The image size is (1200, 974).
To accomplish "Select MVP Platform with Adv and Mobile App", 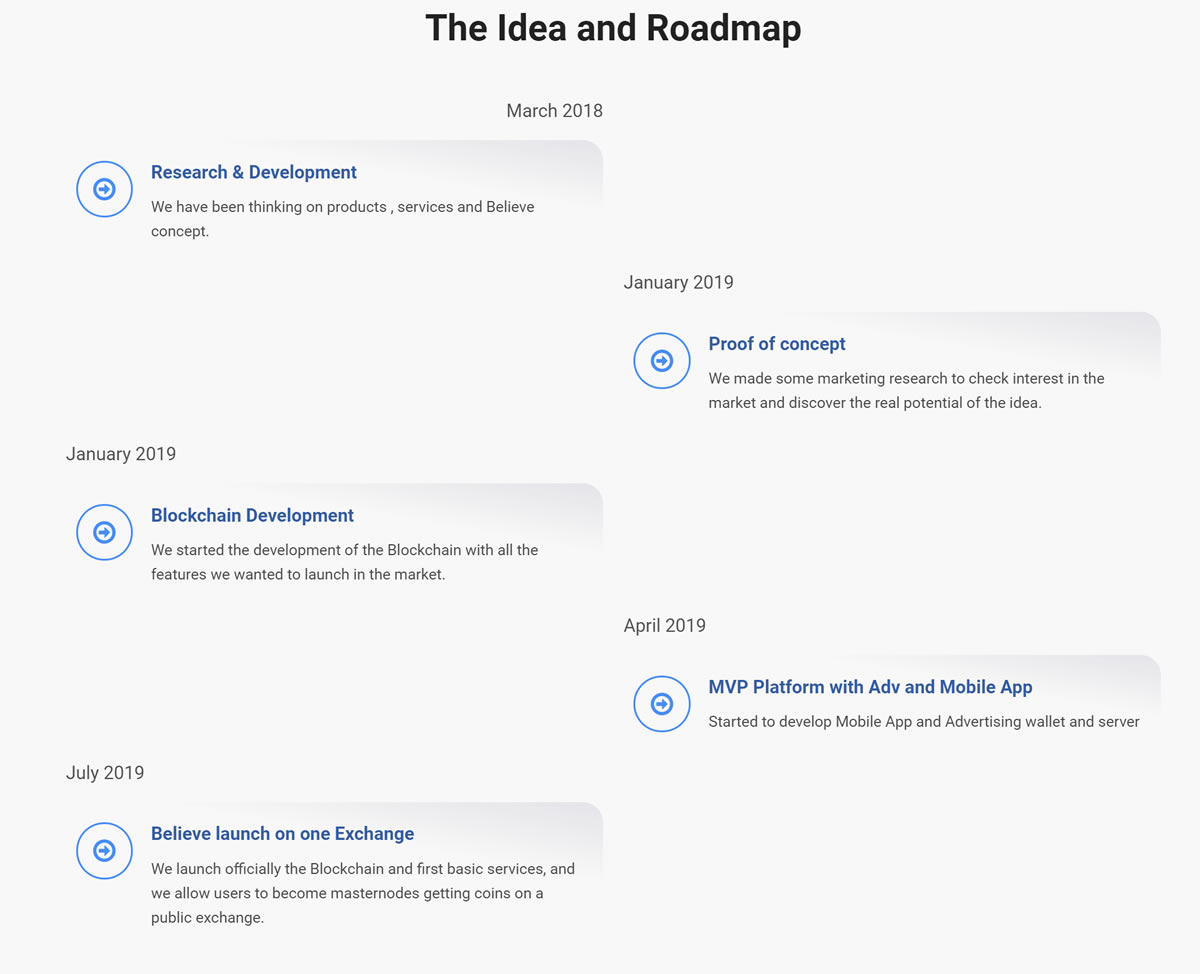I will click(870, 687).
